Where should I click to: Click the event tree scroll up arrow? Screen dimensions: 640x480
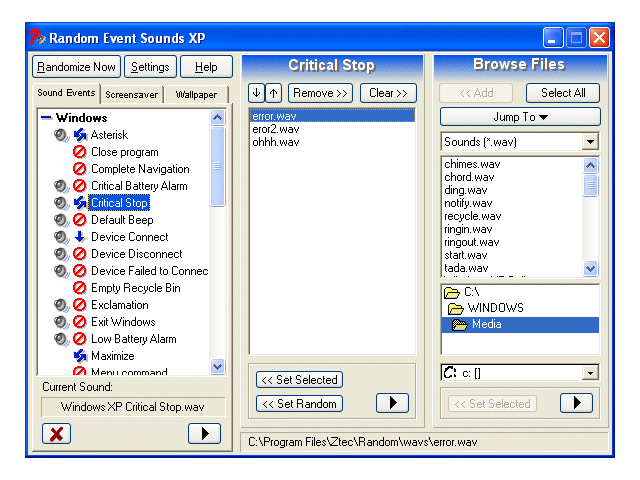point(218,118)
